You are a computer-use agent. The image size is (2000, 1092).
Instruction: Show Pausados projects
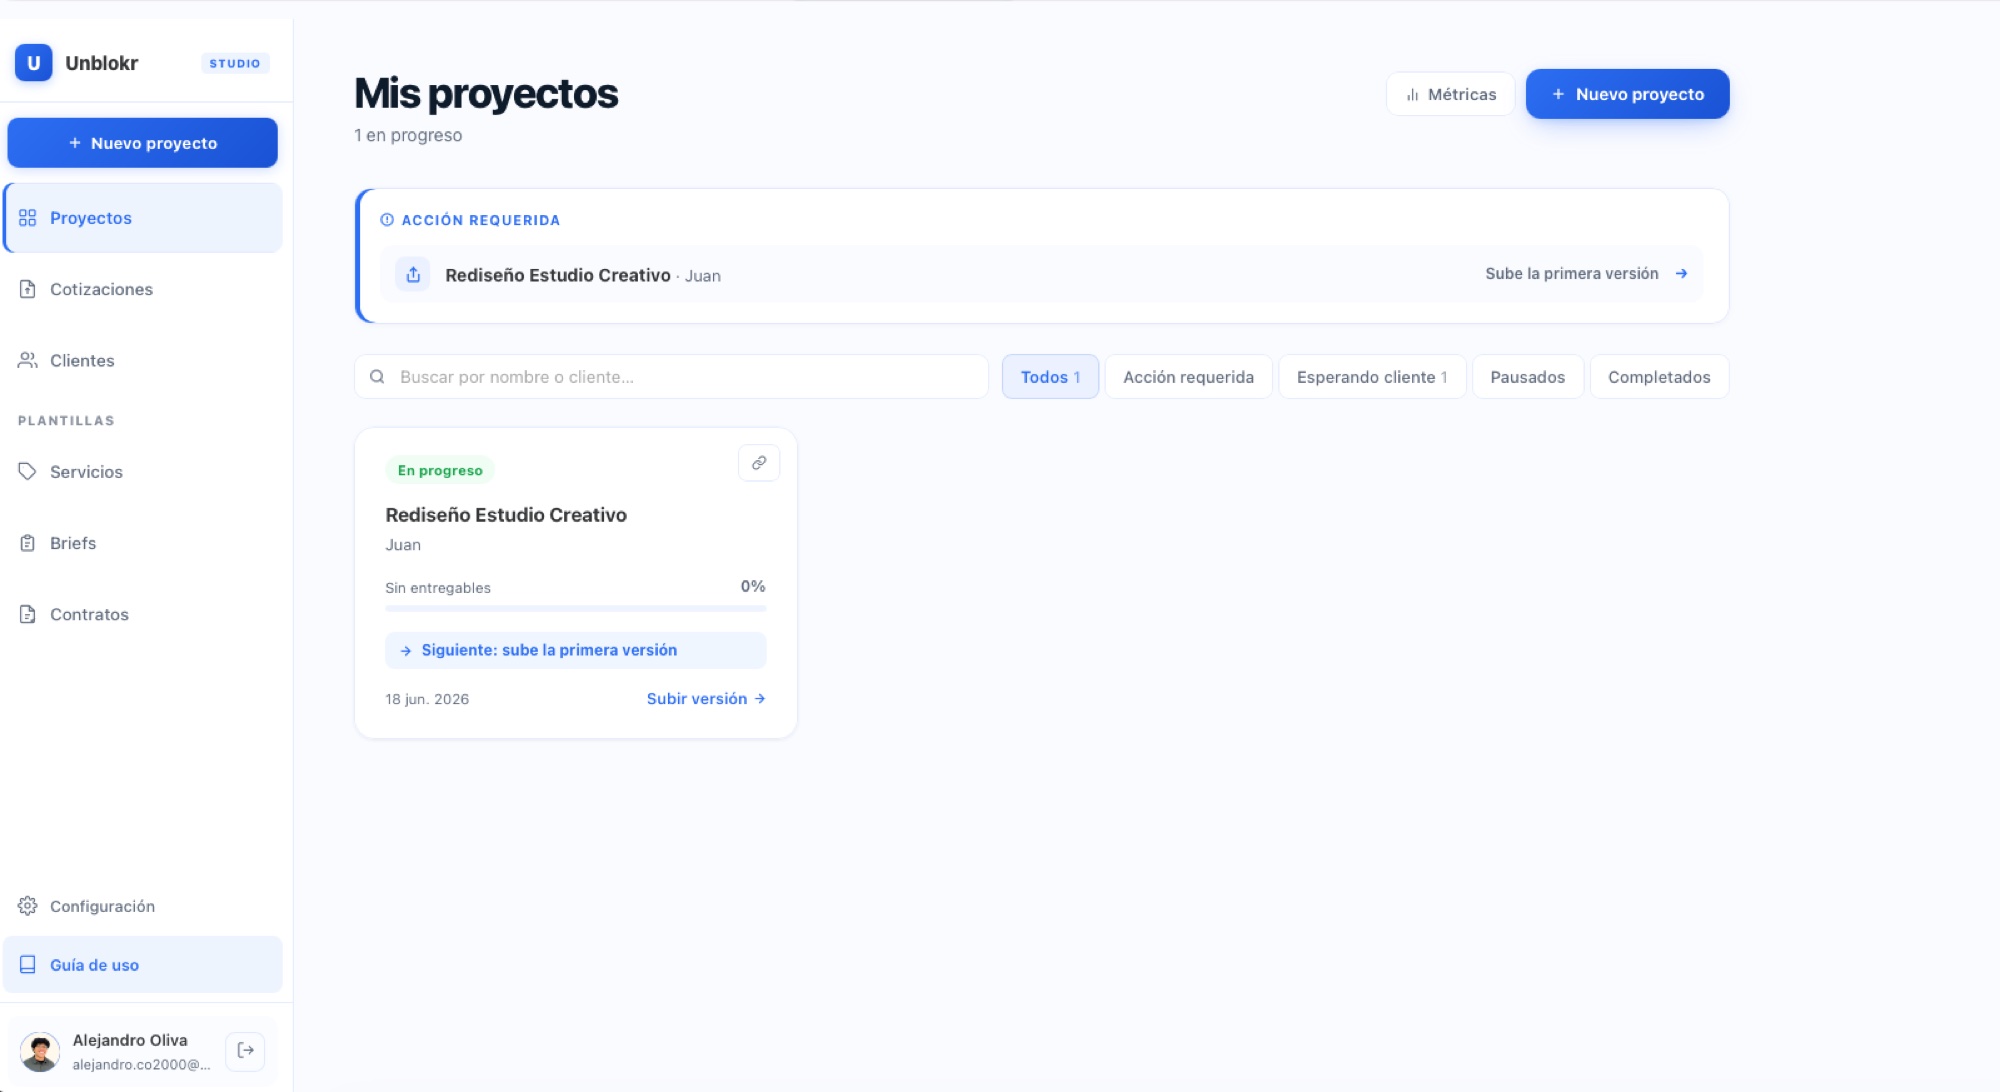click(1527, 377)
